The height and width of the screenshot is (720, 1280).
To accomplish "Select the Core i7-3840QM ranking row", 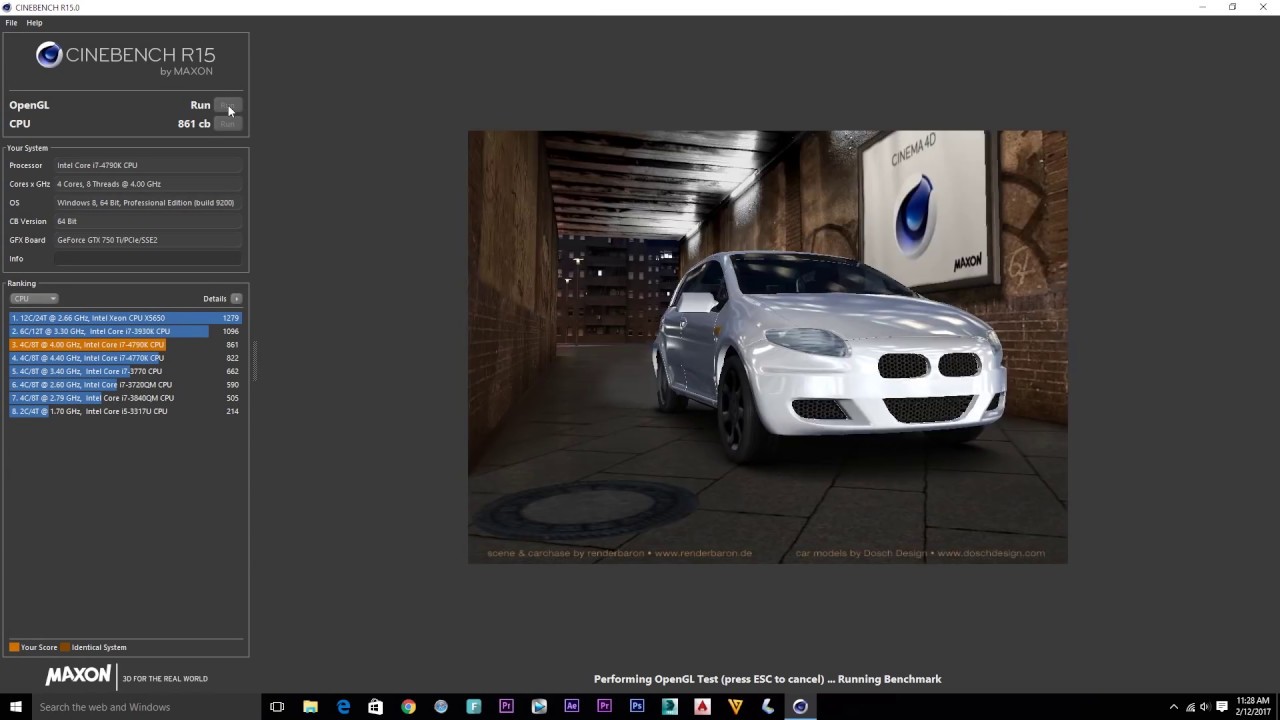I will [x=125, y=398].
